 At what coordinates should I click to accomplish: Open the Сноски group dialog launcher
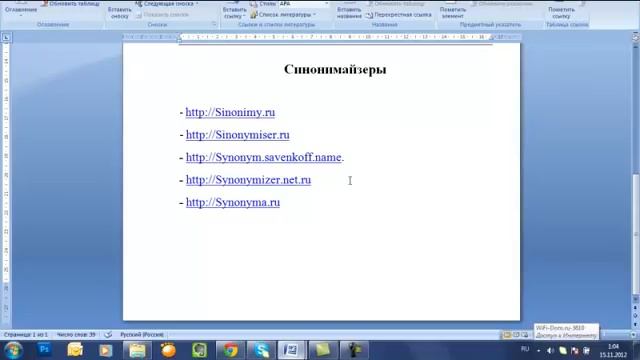(214, 24)
